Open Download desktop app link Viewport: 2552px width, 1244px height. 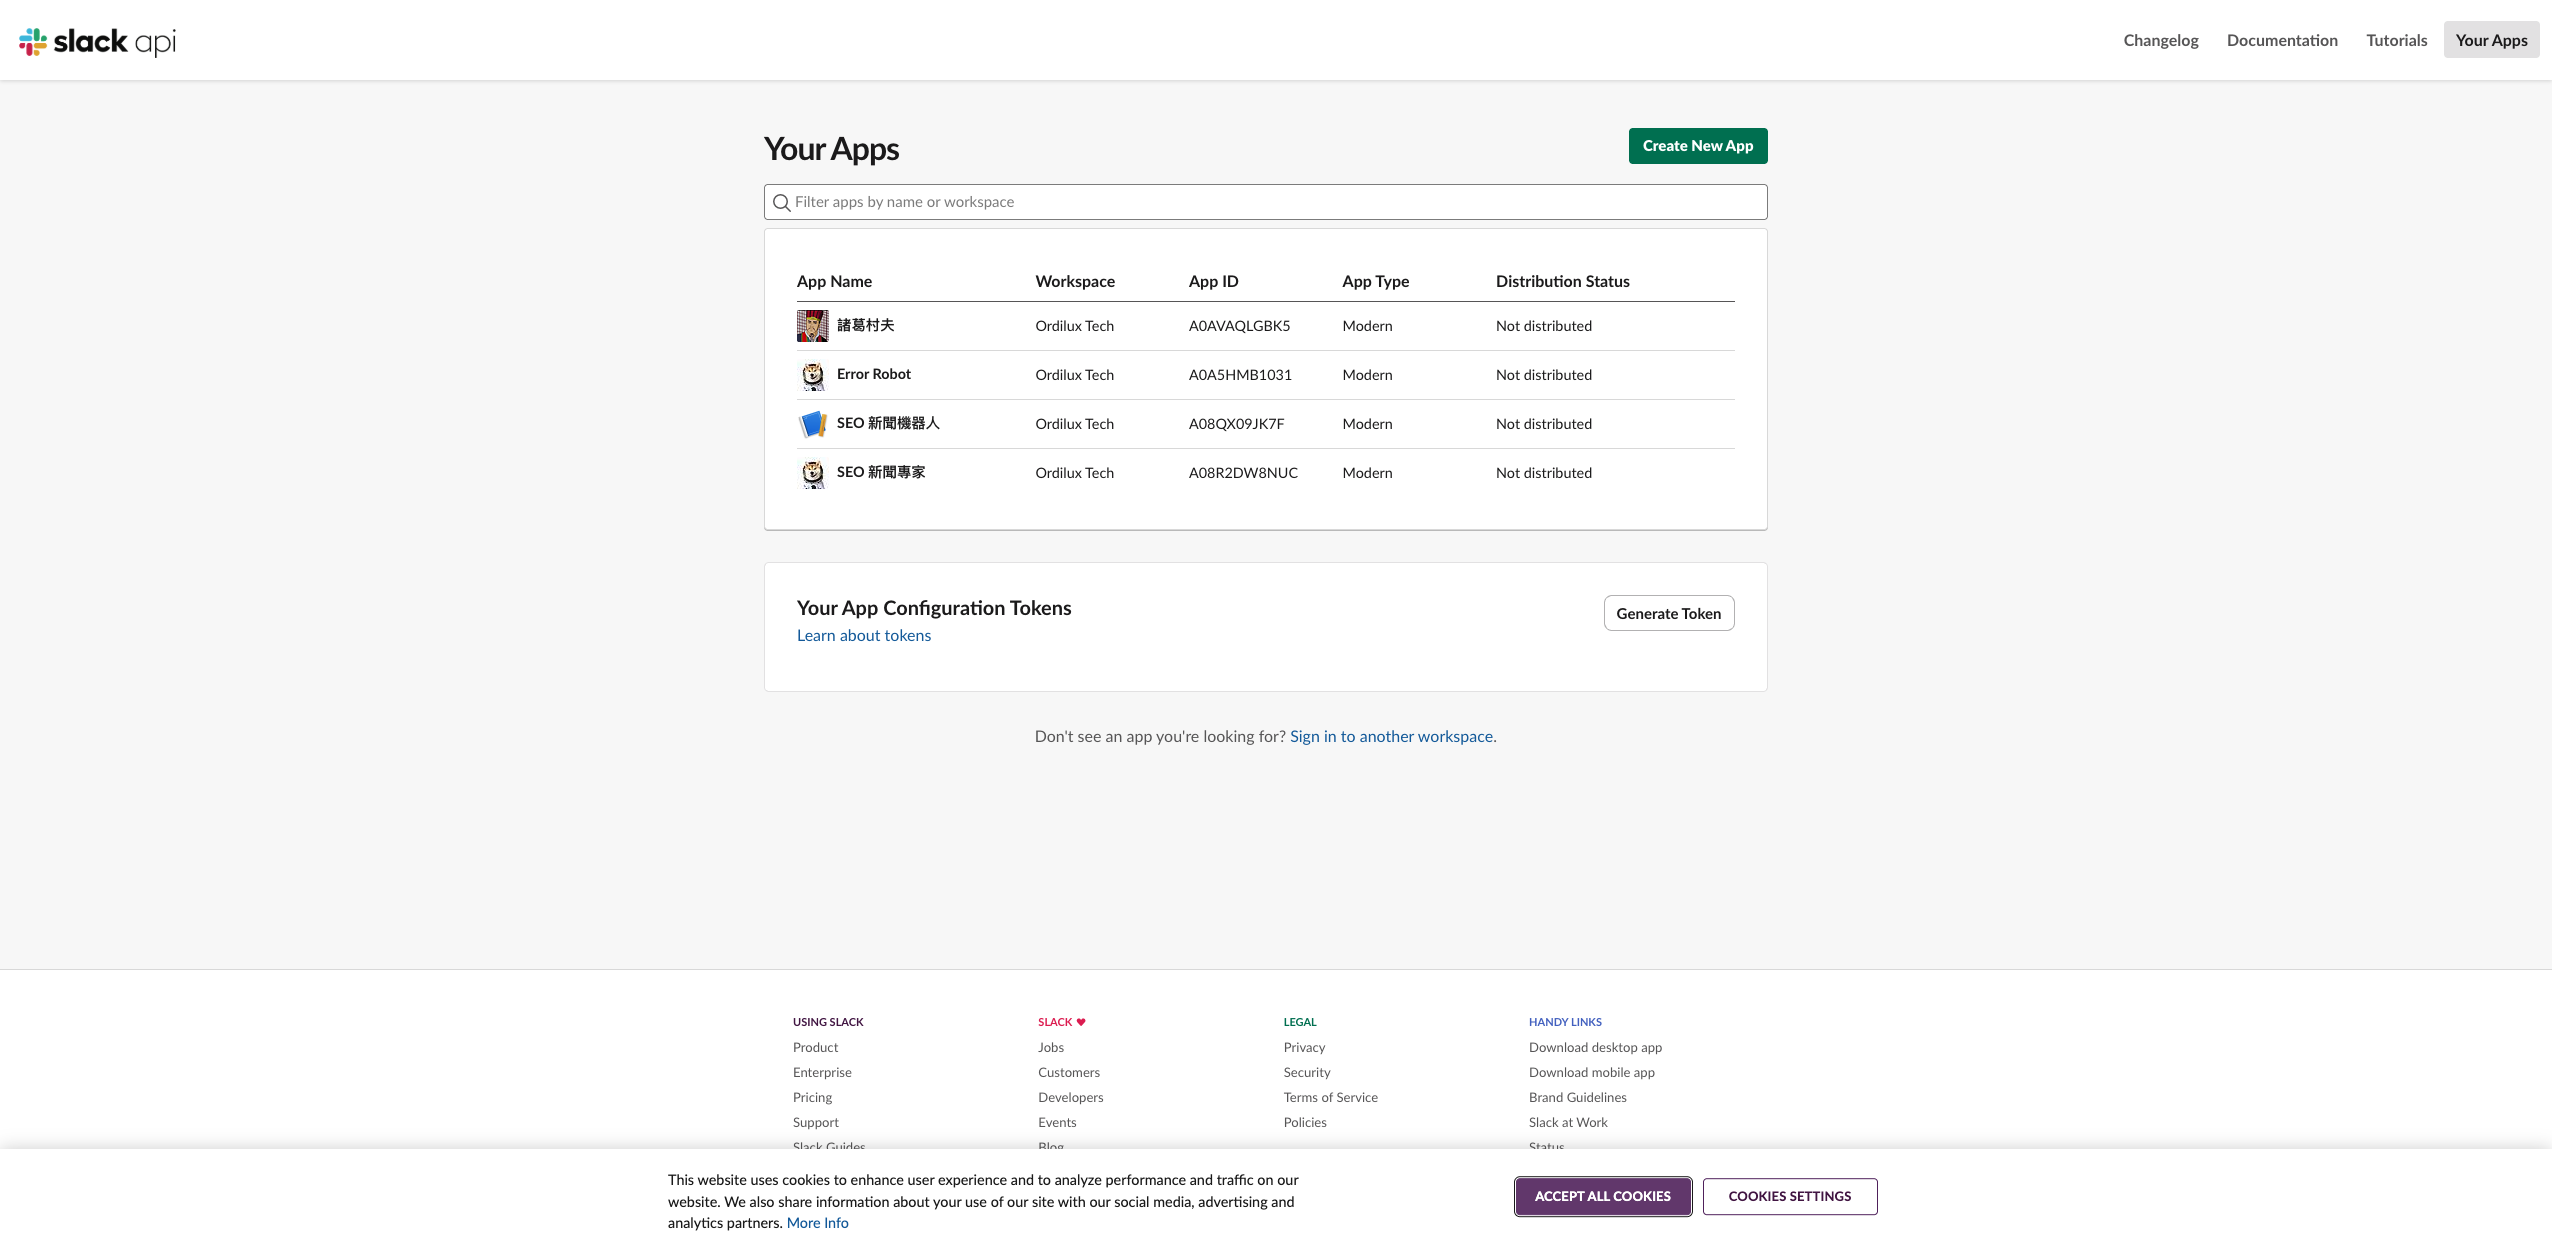(1595, 1048)
